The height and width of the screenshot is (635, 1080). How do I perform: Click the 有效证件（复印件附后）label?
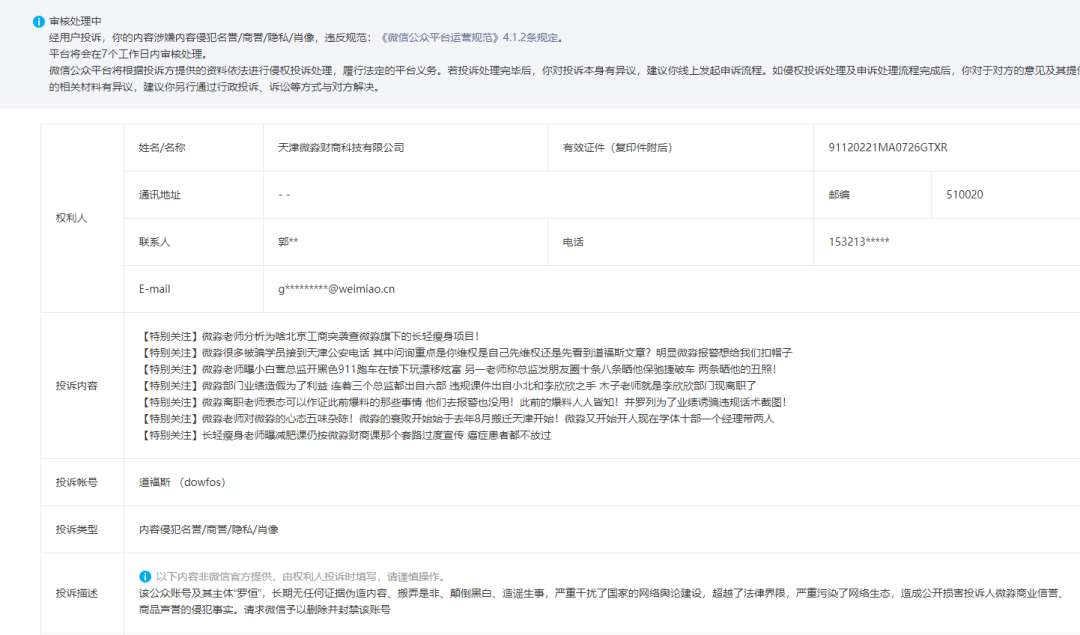coord(617,147)
